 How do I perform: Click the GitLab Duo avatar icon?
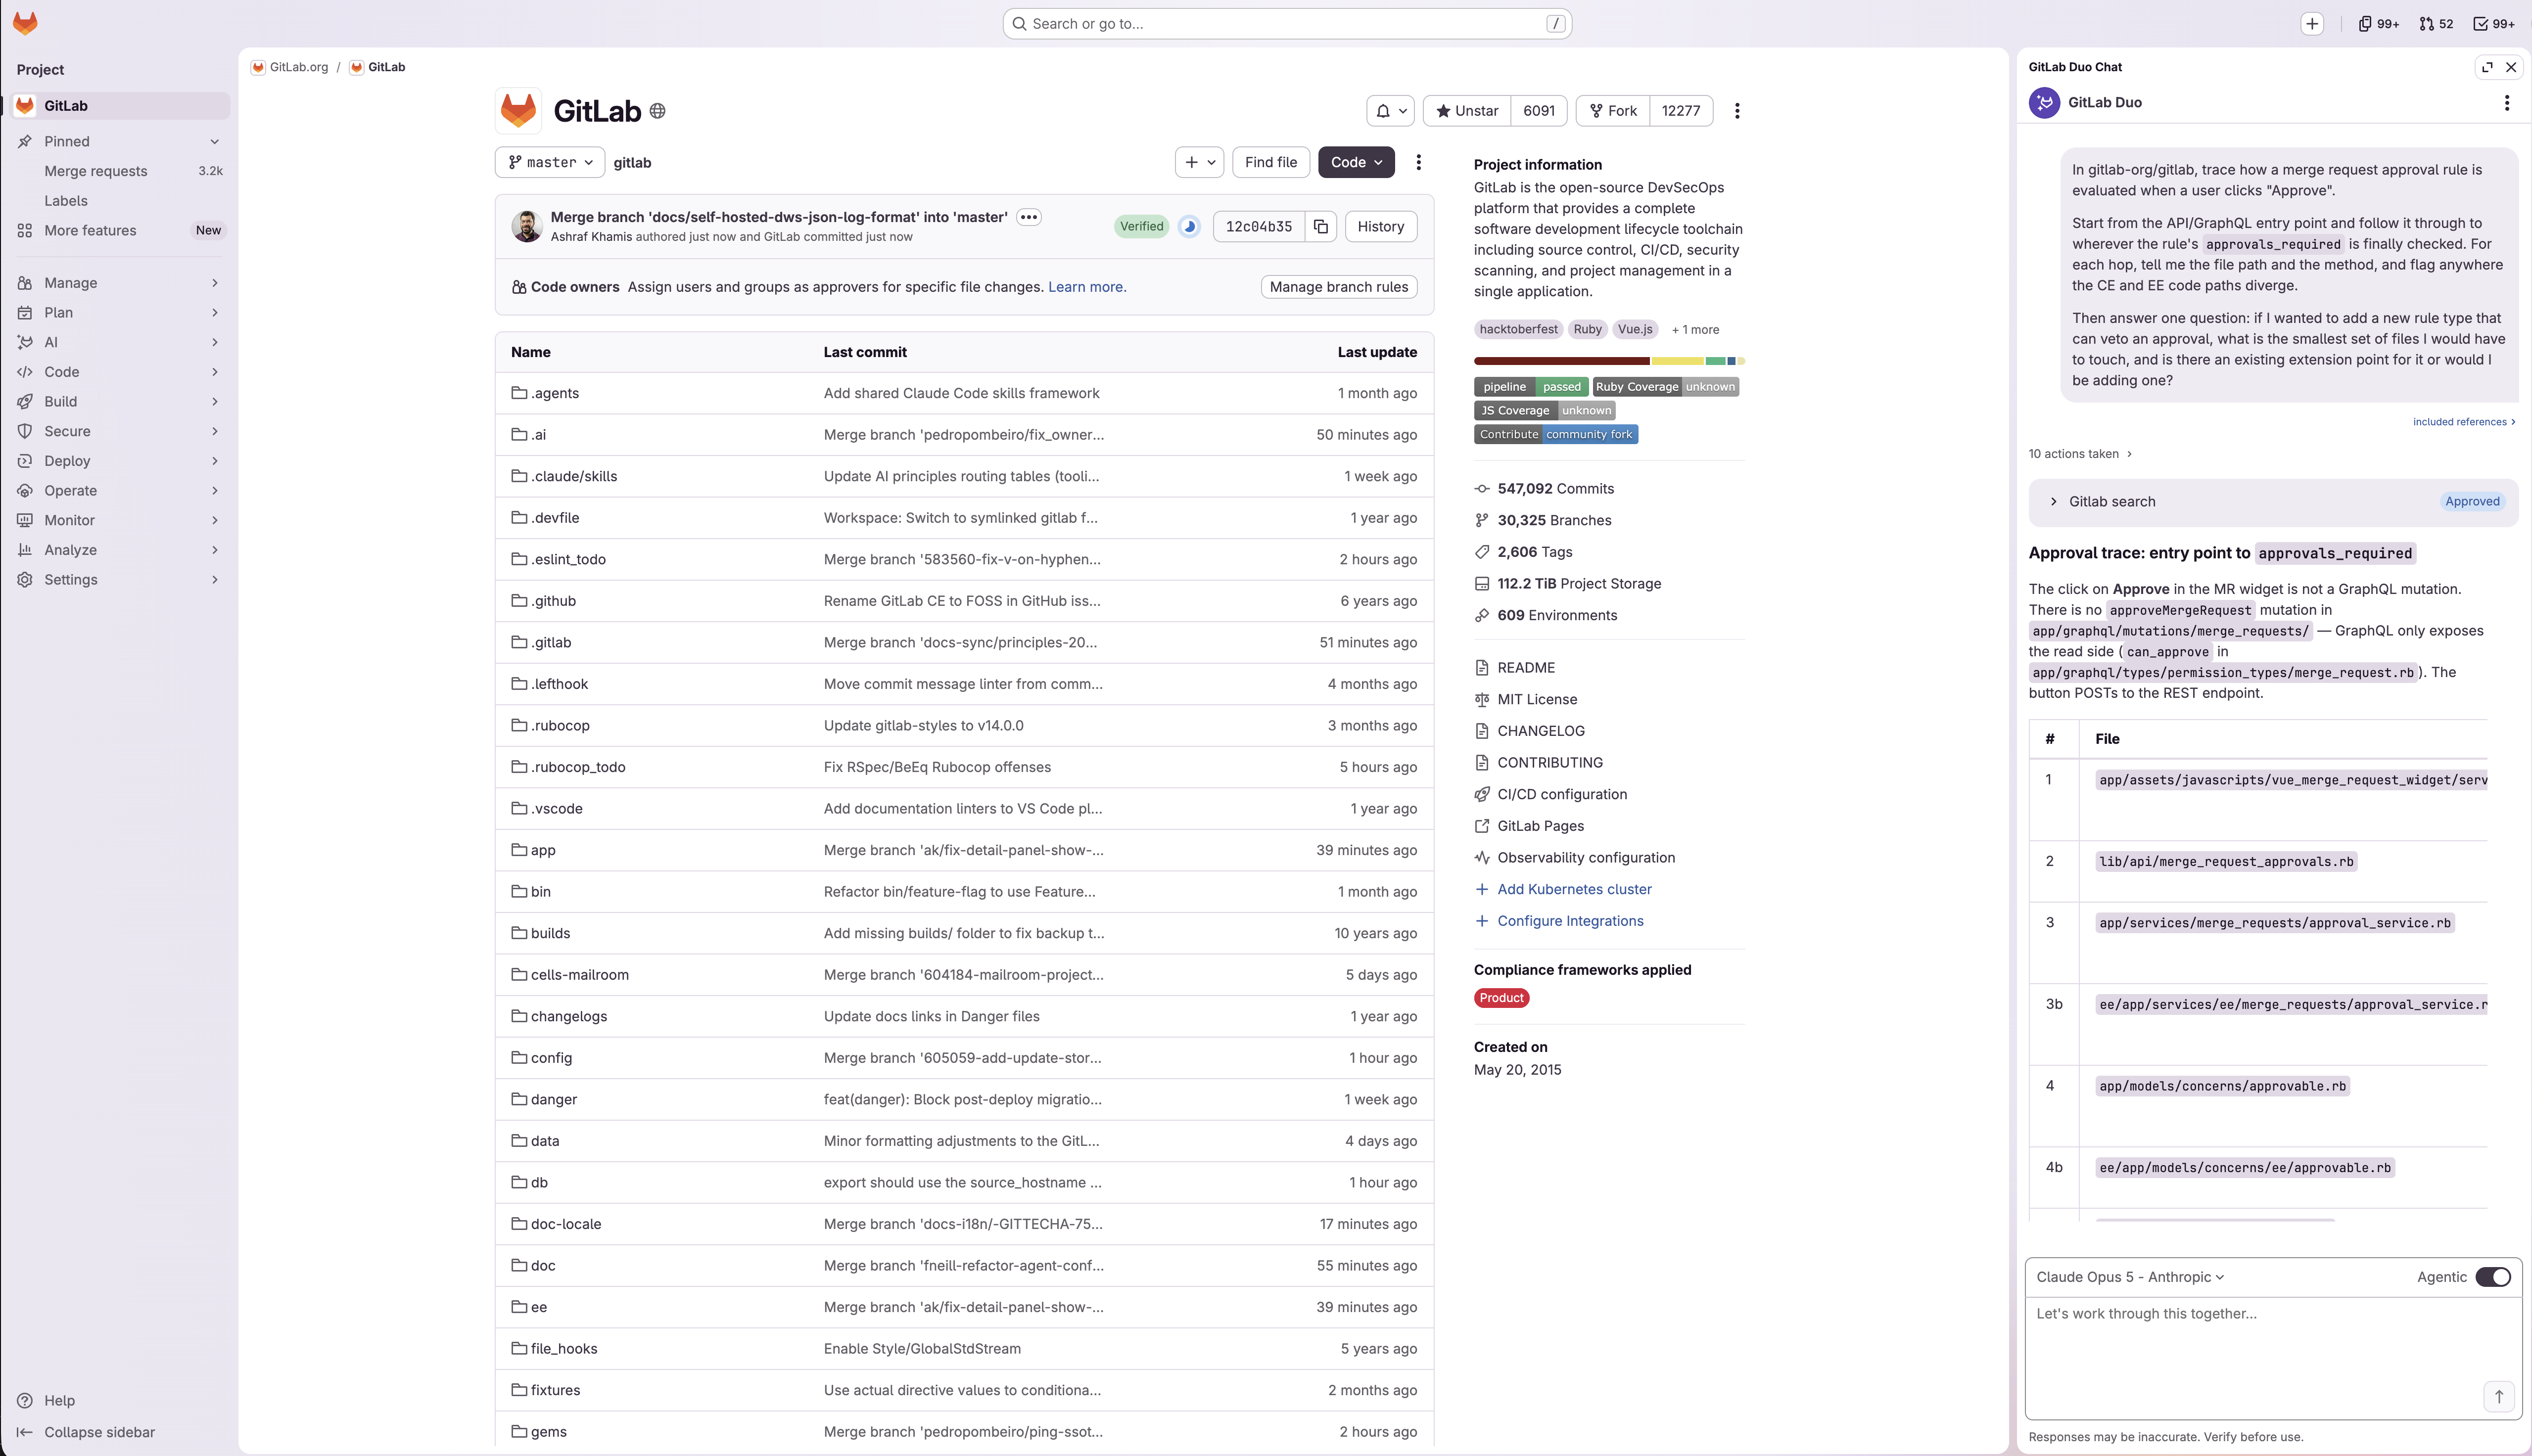(x=2044, y=103)
